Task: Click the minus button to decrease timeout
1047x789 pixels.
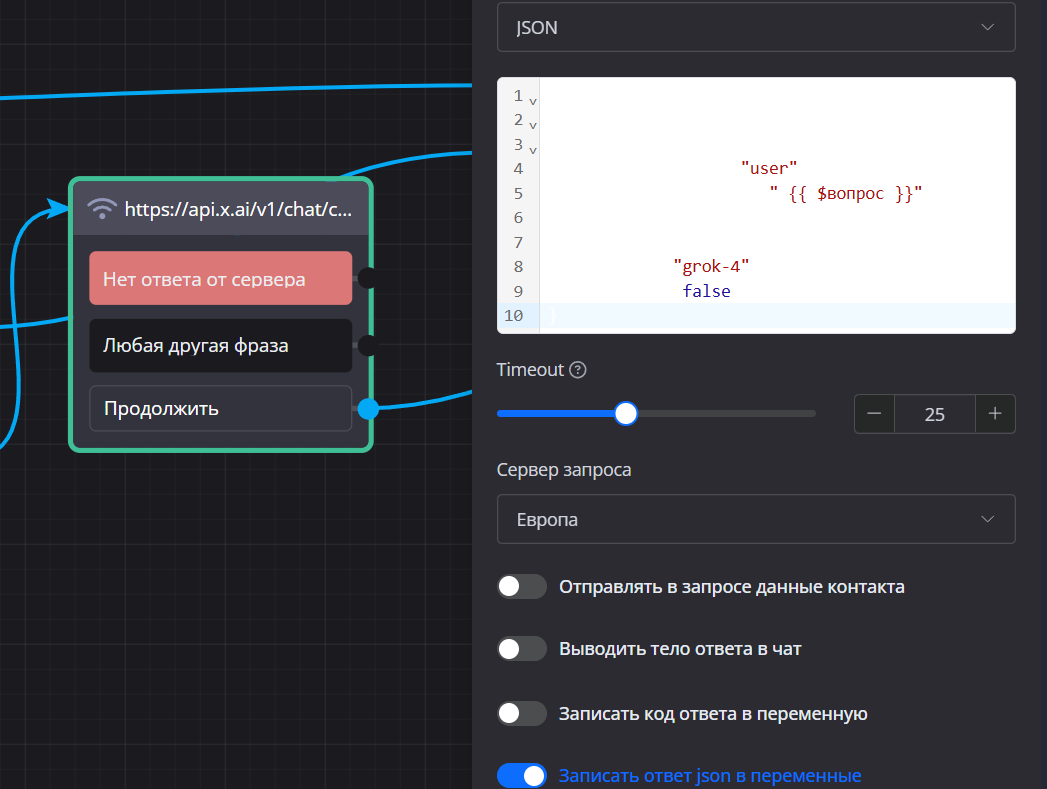Action: (x=874, y=414)
